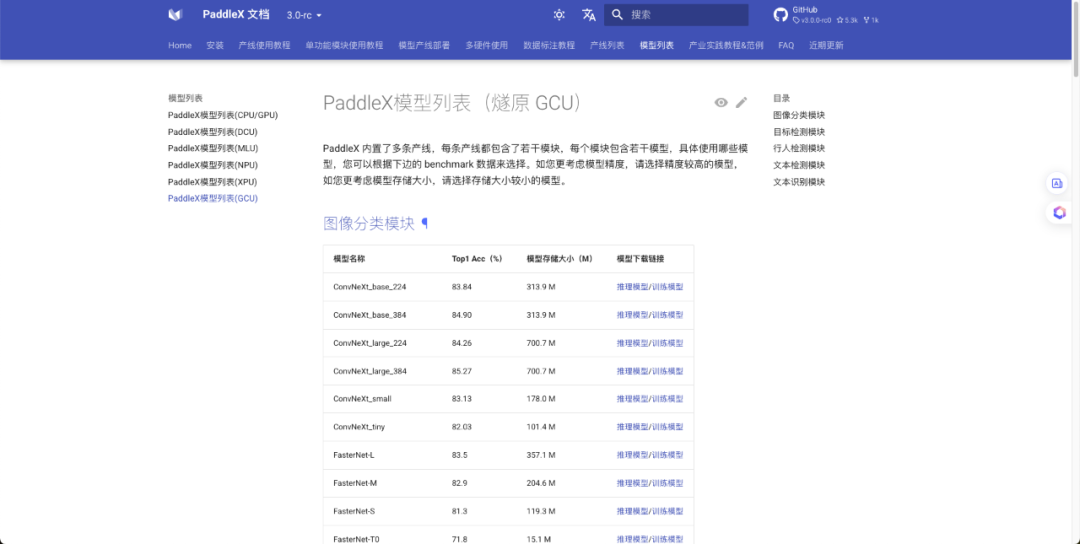Open download link for ConvNeXt_small

tap(650, 399)
